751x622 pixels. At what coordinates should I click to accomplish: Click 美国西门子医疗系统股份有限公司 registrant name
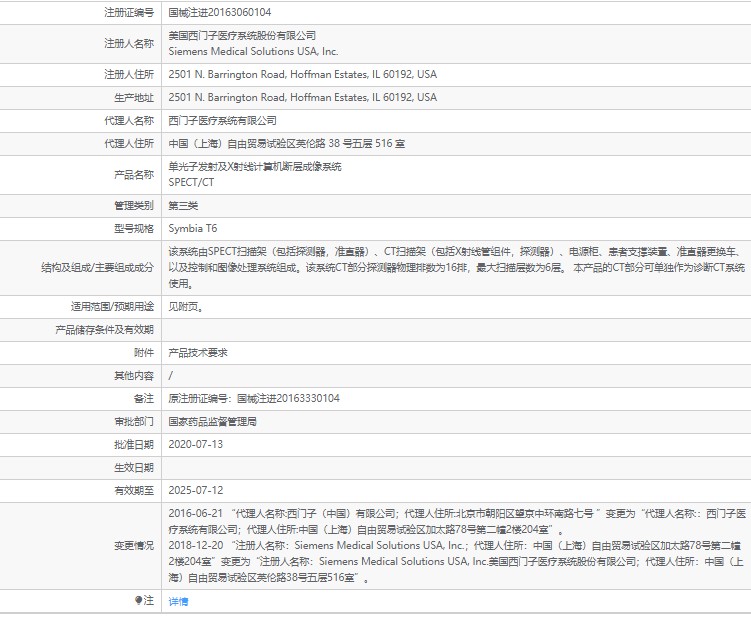pyautogui.click(x=242, y=35)
